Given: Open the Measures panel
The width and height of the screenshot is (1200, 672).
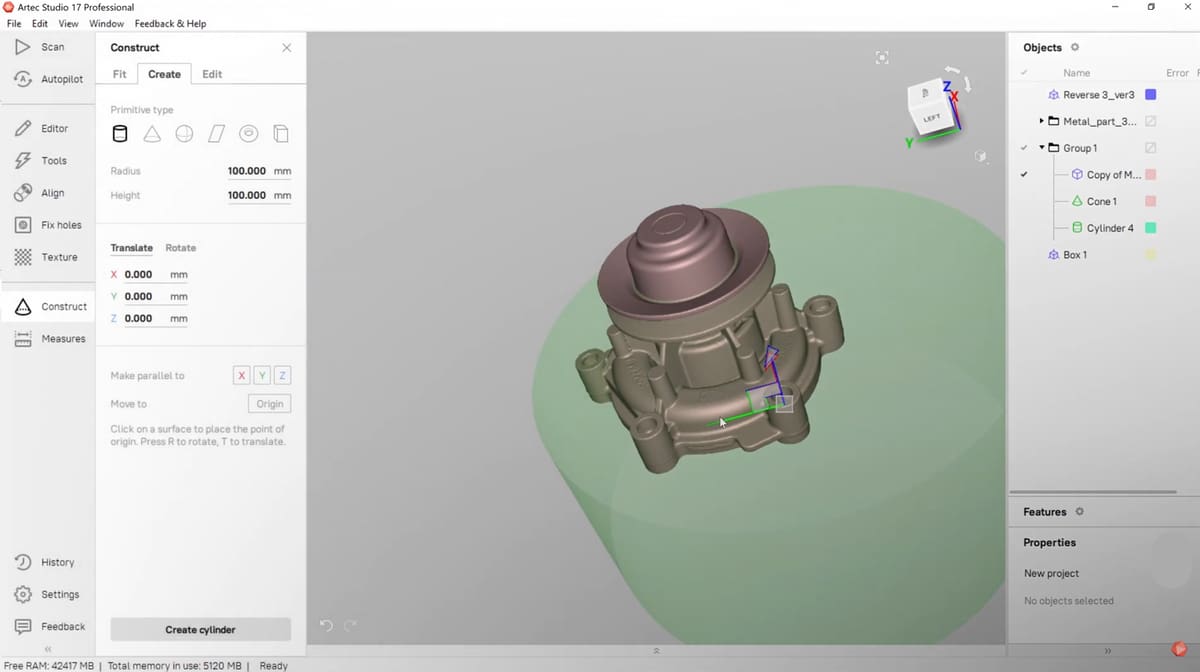Looking at the screenshot, I should (47, 339).
